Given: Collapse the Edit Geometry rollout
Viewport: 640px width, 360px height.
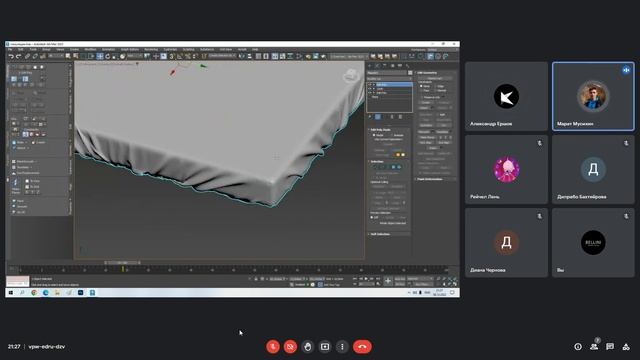Looking at the screenshot, I should coord(436,73).
